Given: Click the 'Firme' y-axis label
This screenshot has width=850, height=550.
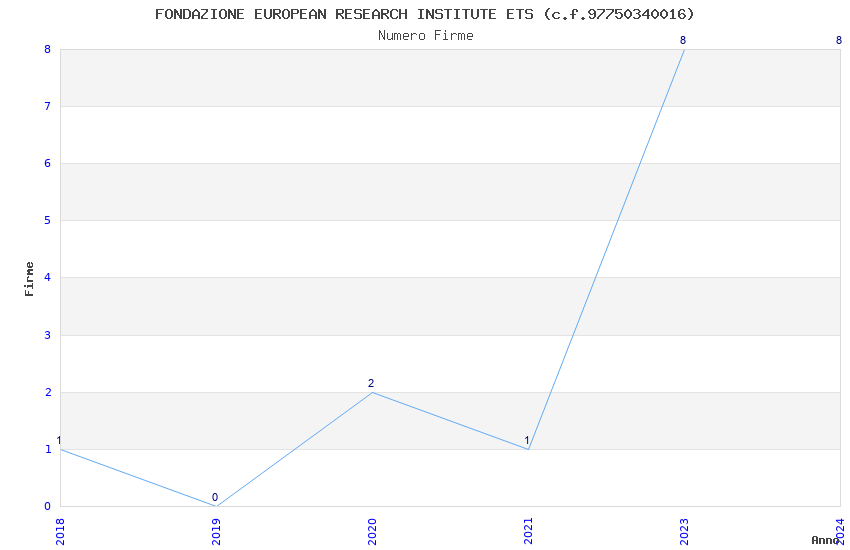Looking at the screenshot, I should [x=29, y=279].
